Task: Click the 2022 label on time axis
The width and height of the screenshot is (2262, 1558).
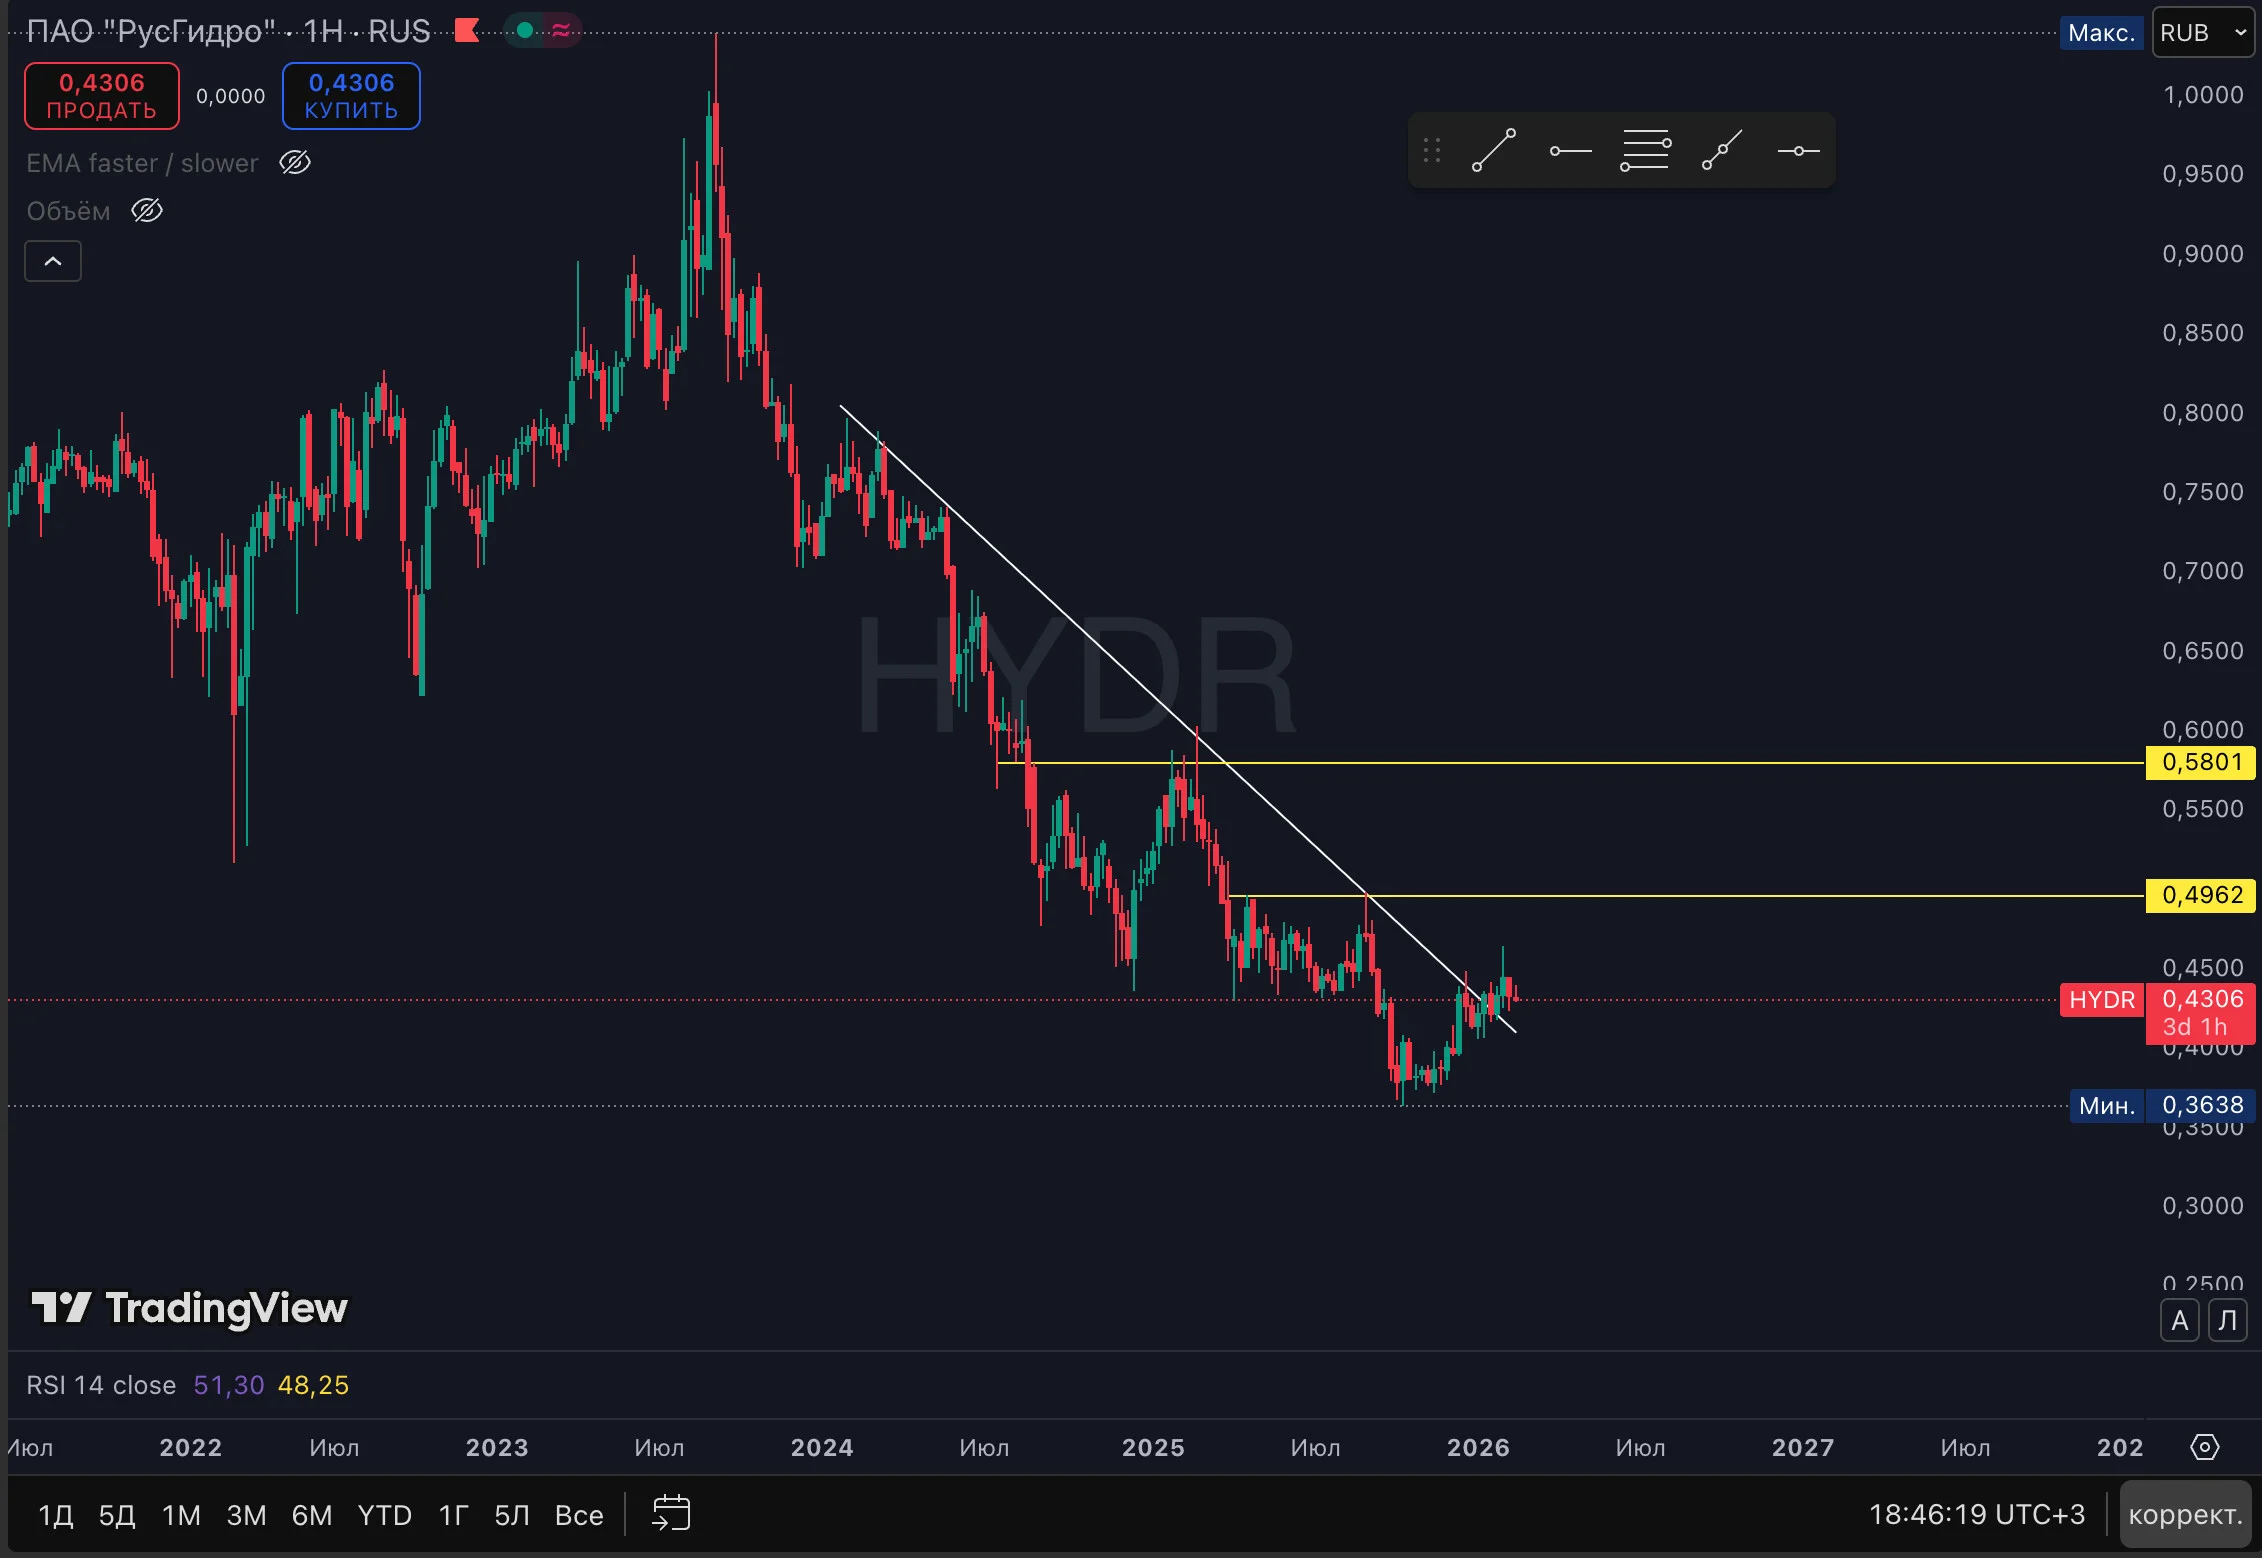Action: (190, 1447)
